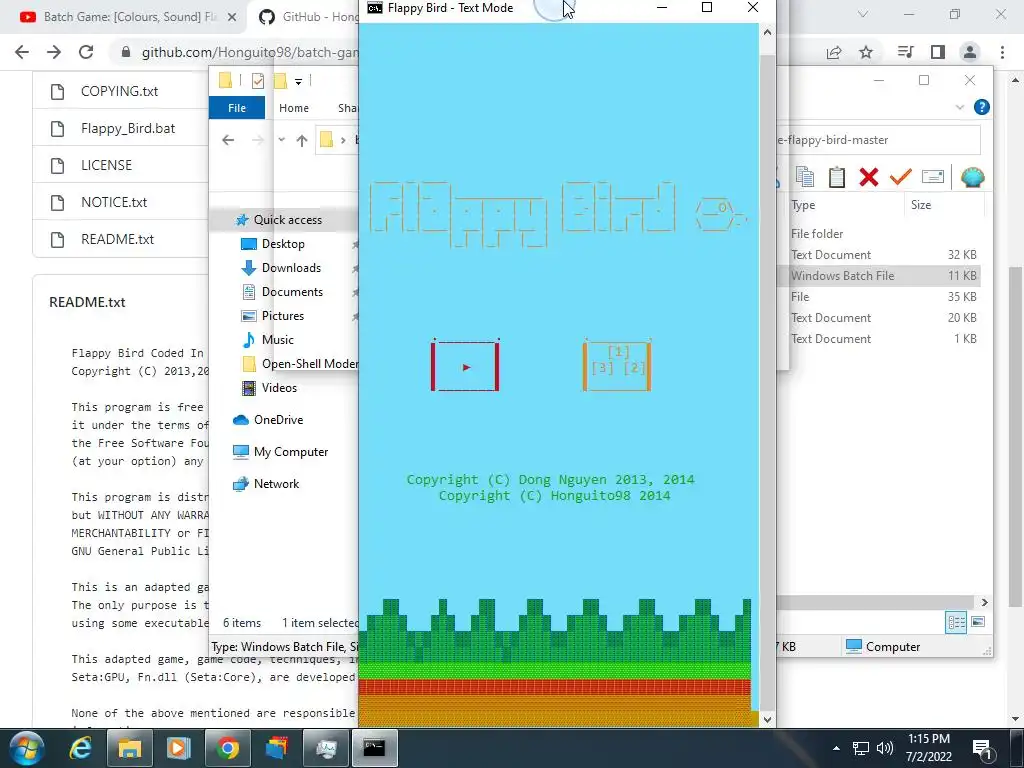This screenshot has height=768, width=1024.
Task: Click the Explorer back arrow
Action: pos(227,140)
